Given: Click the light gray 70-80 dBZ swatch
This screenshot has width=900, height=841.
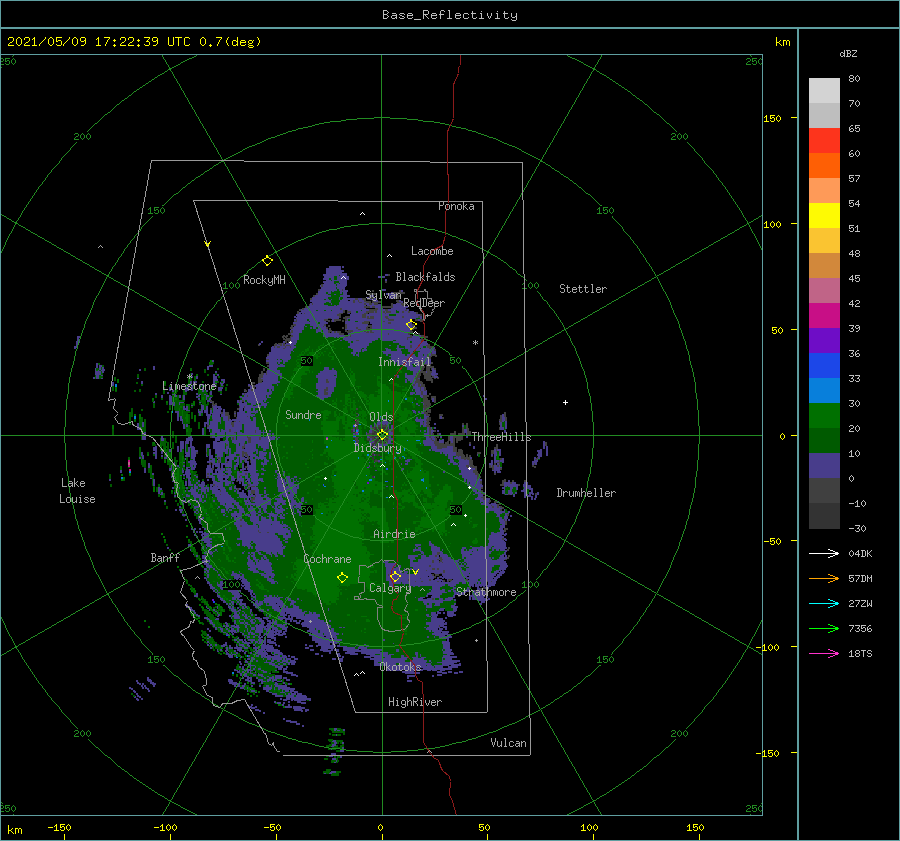Looking at the screenshot, I should 824,91.
